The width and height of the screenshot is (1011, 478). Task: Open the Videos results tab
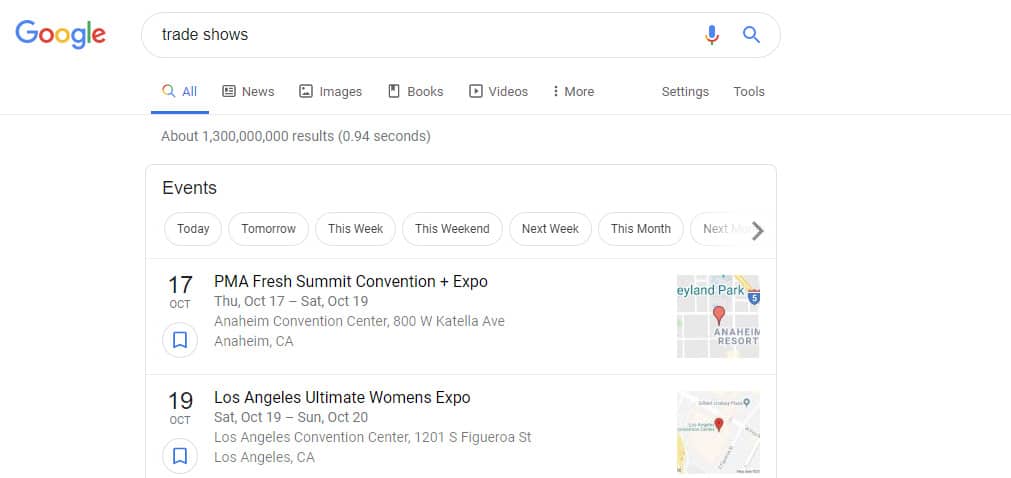(498, 91)
